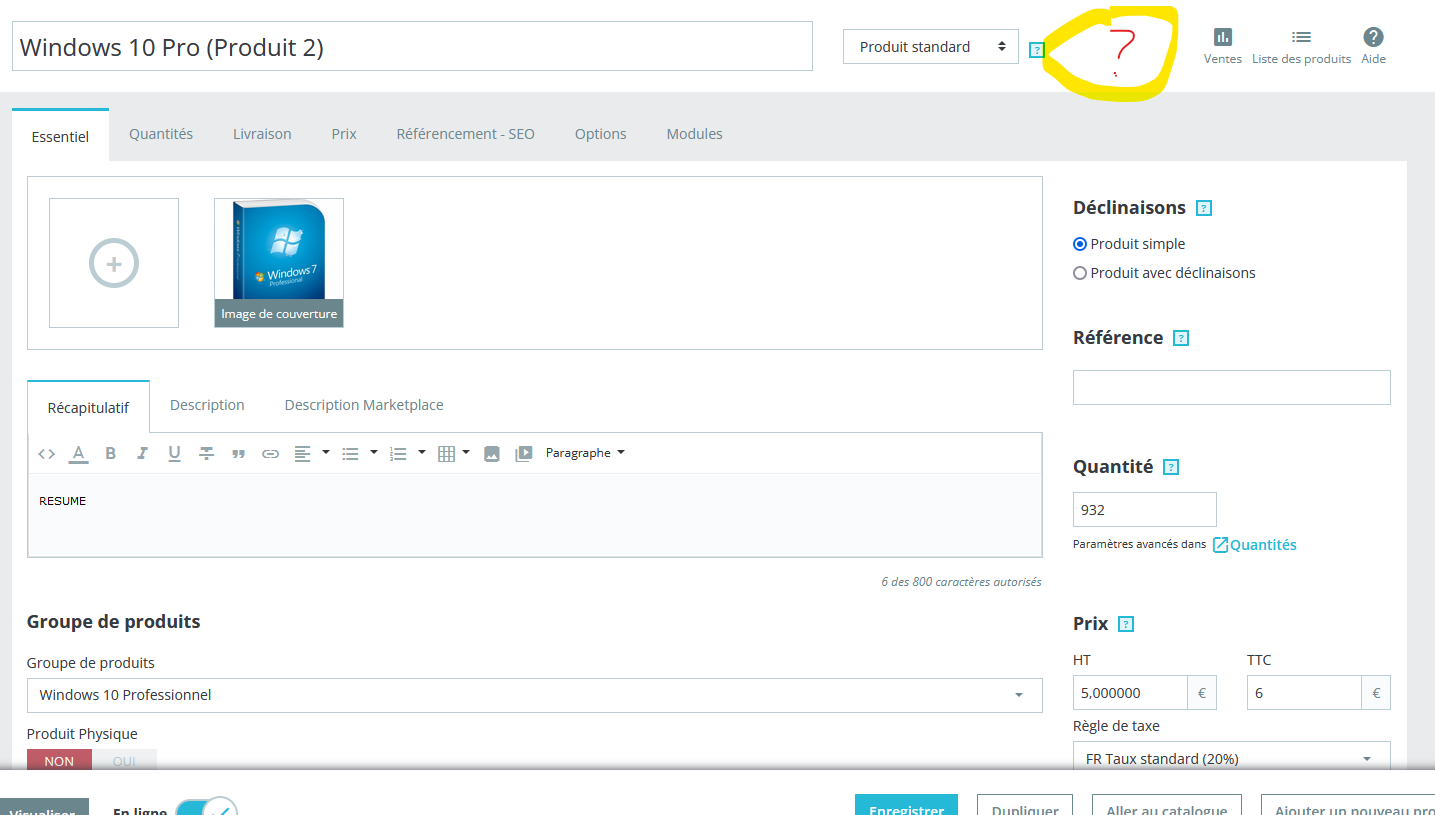Expand the alignment dropdown arrow
Viewport: 1435px width, 815px height.
(x=326, y=453)
